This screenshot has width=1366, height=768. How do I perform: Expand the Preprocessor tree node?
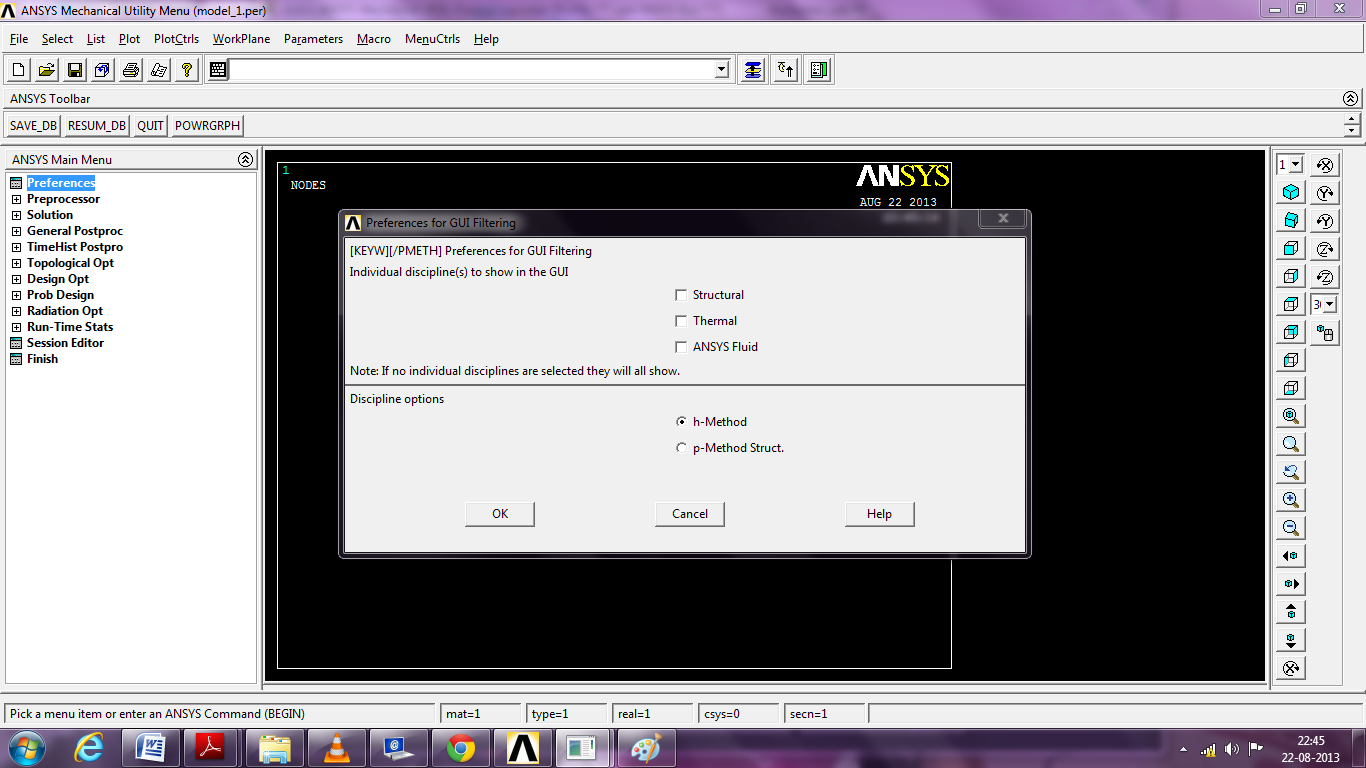pyautogui.click(x=16, y=199)
